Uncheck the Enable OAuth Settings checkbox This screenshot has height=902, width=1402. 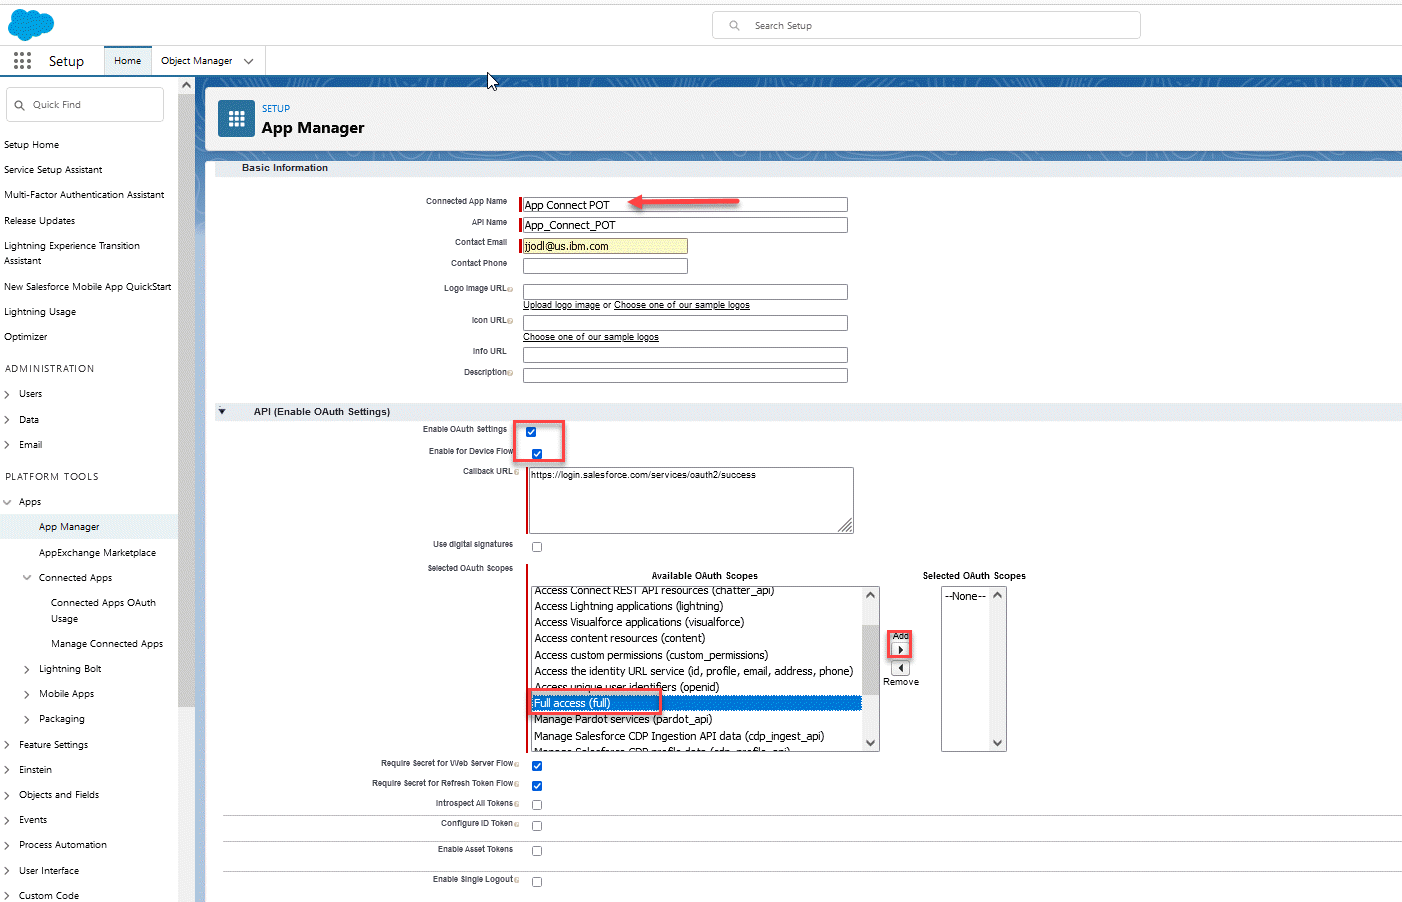(x=531, y=432)
